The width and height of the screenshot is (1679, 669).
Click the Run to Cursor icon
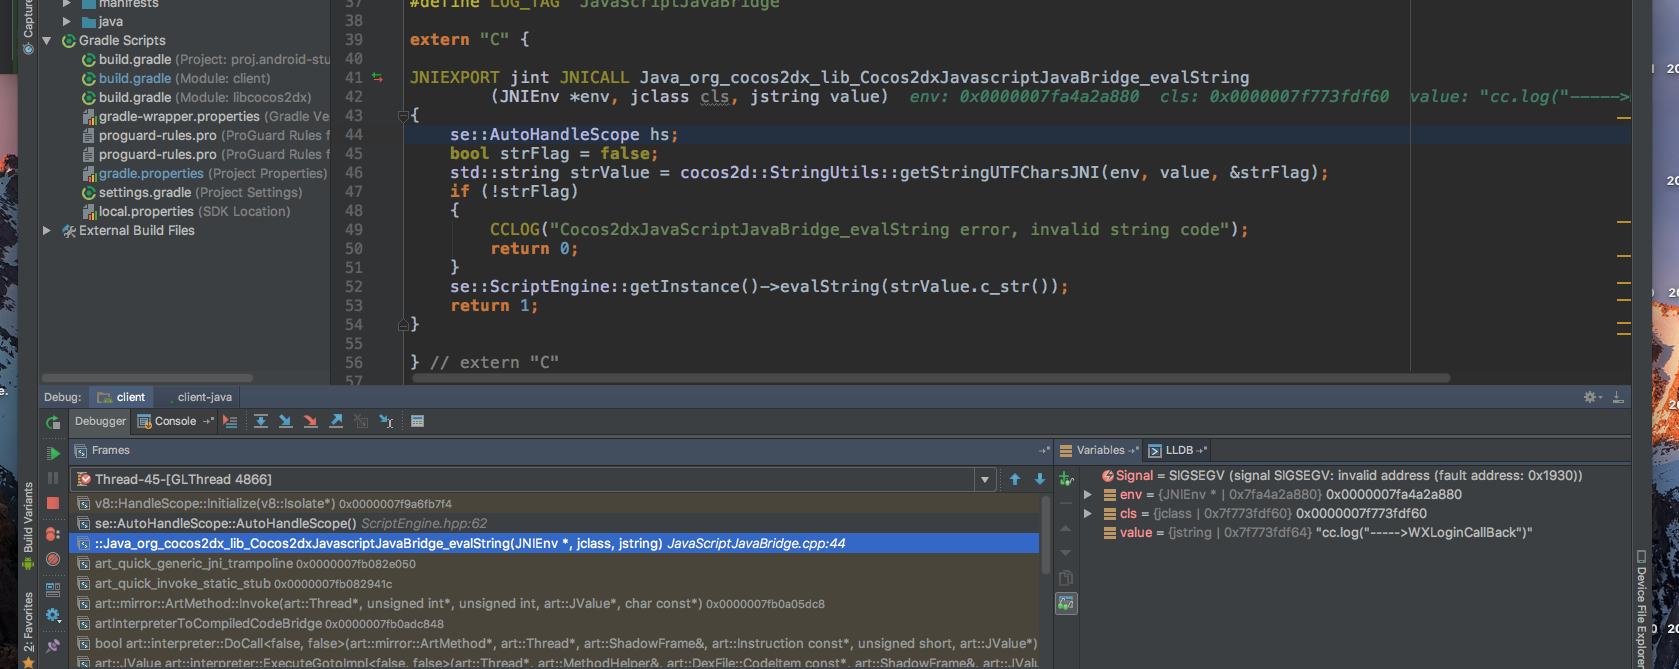click(x=386, y=421)
